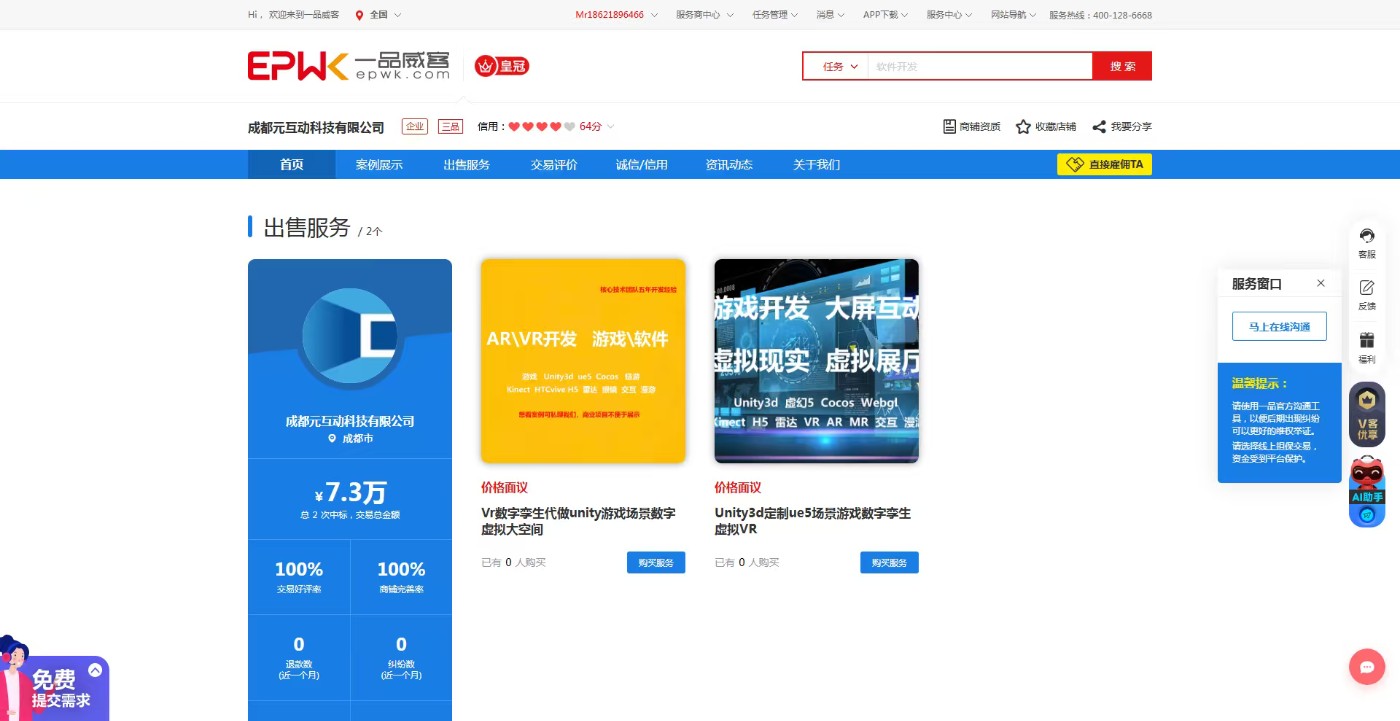Open the Vr数字孪生代做unity游戏场景 service title
The height and width of the screenshot is (721, 1400).
coord(578,521)
